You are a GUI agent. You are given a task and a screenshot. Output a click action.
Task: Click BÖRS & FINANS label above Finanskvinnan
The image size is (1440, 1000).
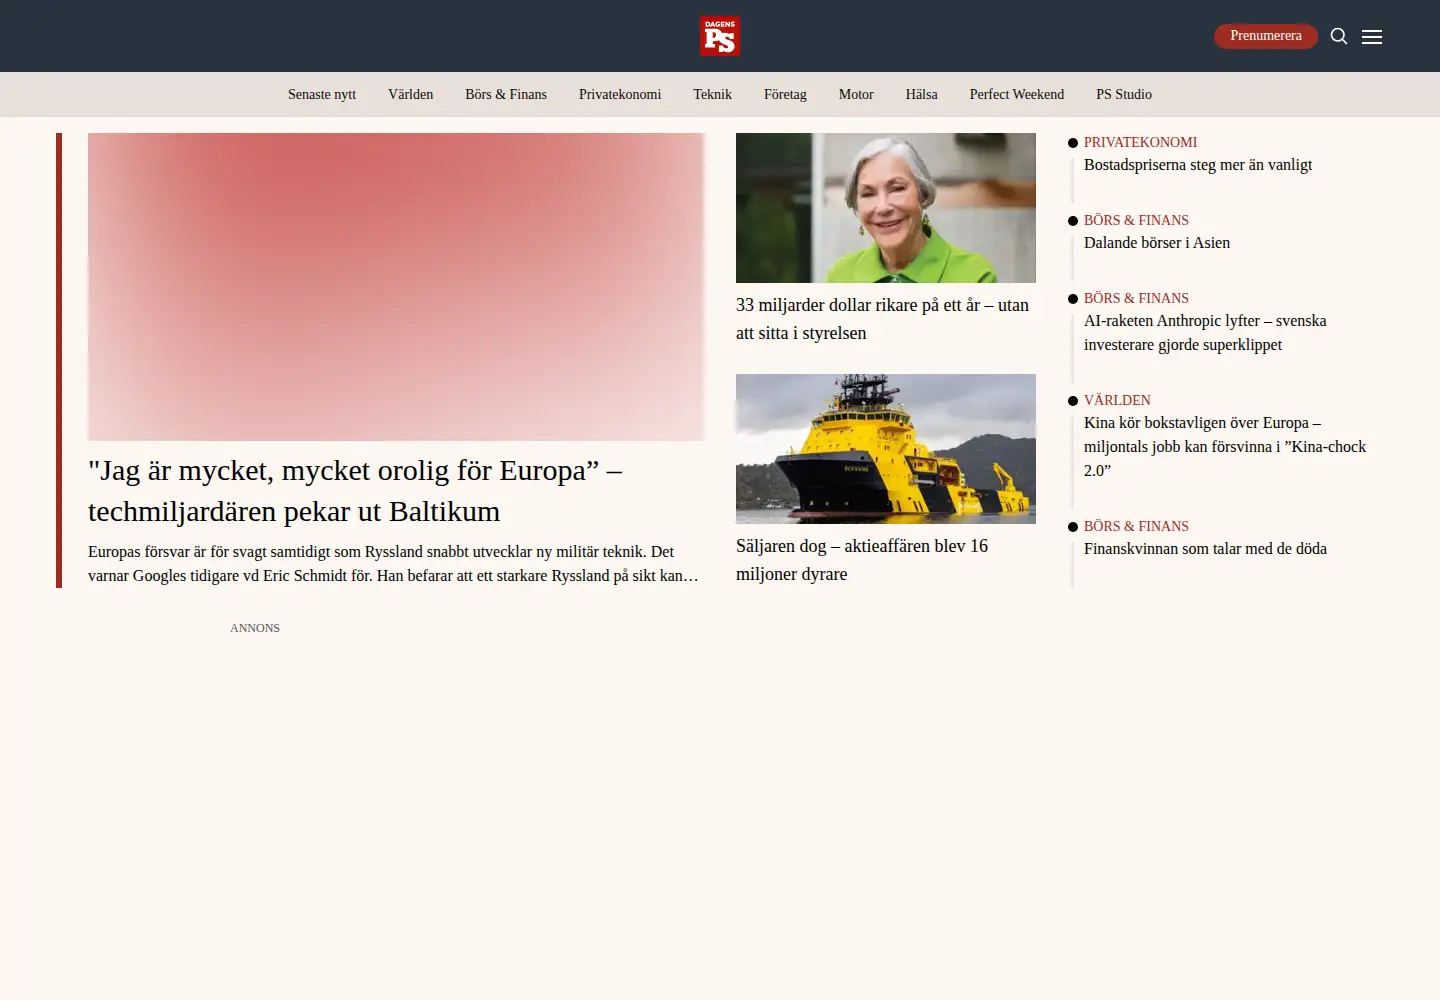point(1136,526)
